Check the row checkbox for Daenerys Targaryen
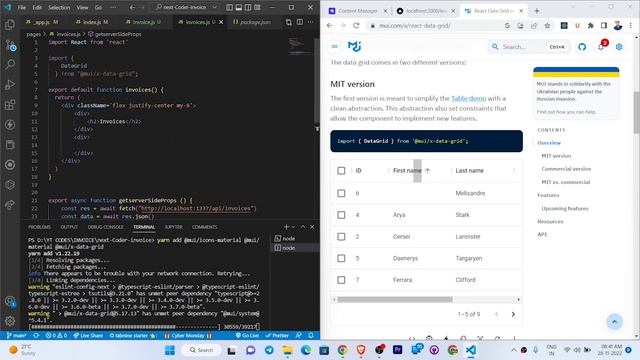The image size is (640, 360). 341,258
